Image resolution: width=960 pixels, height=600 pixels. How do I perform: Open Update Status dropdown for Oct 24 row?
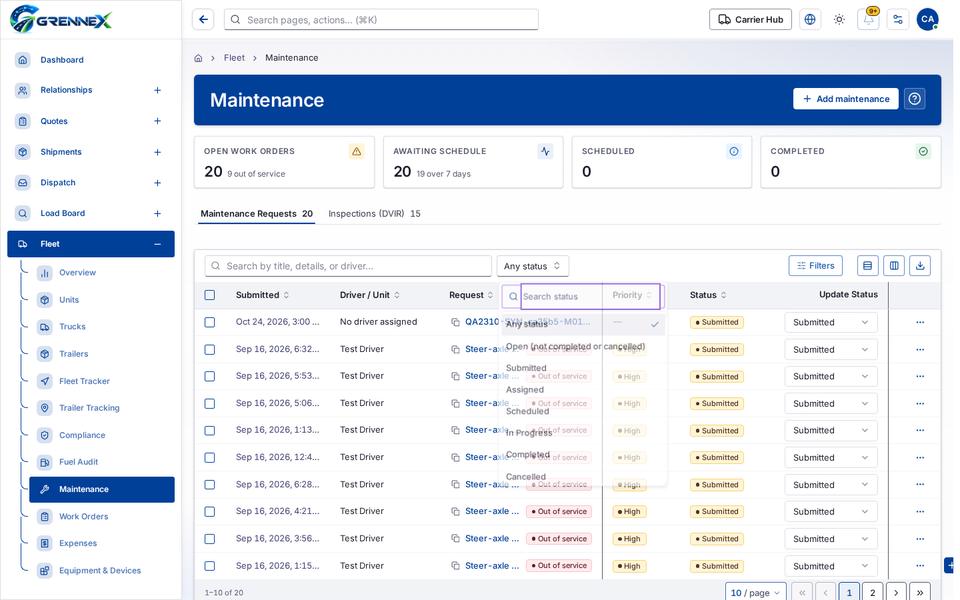coord(830,322)
